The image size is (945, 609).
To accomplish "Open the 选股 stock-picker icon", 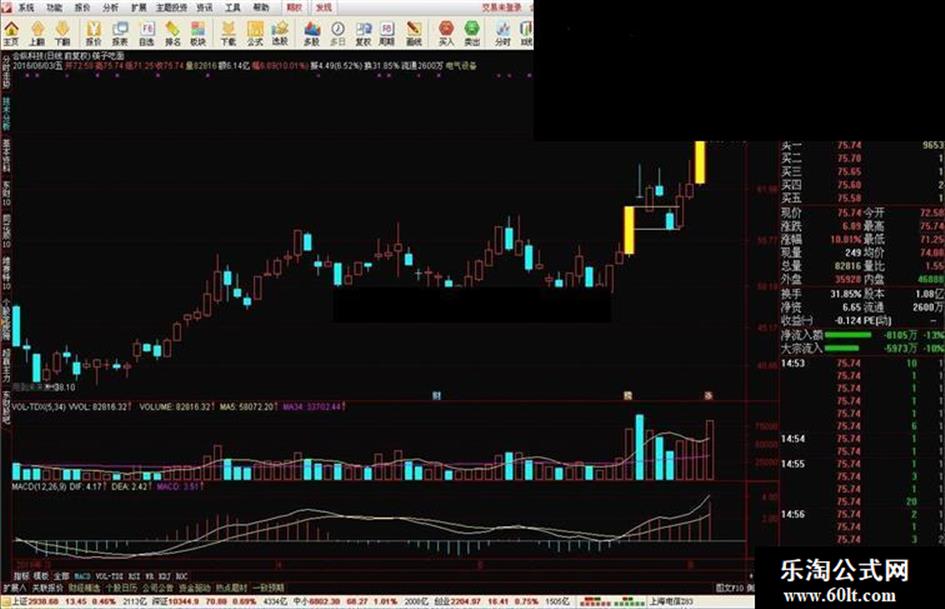I will click(x=280, y=33).
